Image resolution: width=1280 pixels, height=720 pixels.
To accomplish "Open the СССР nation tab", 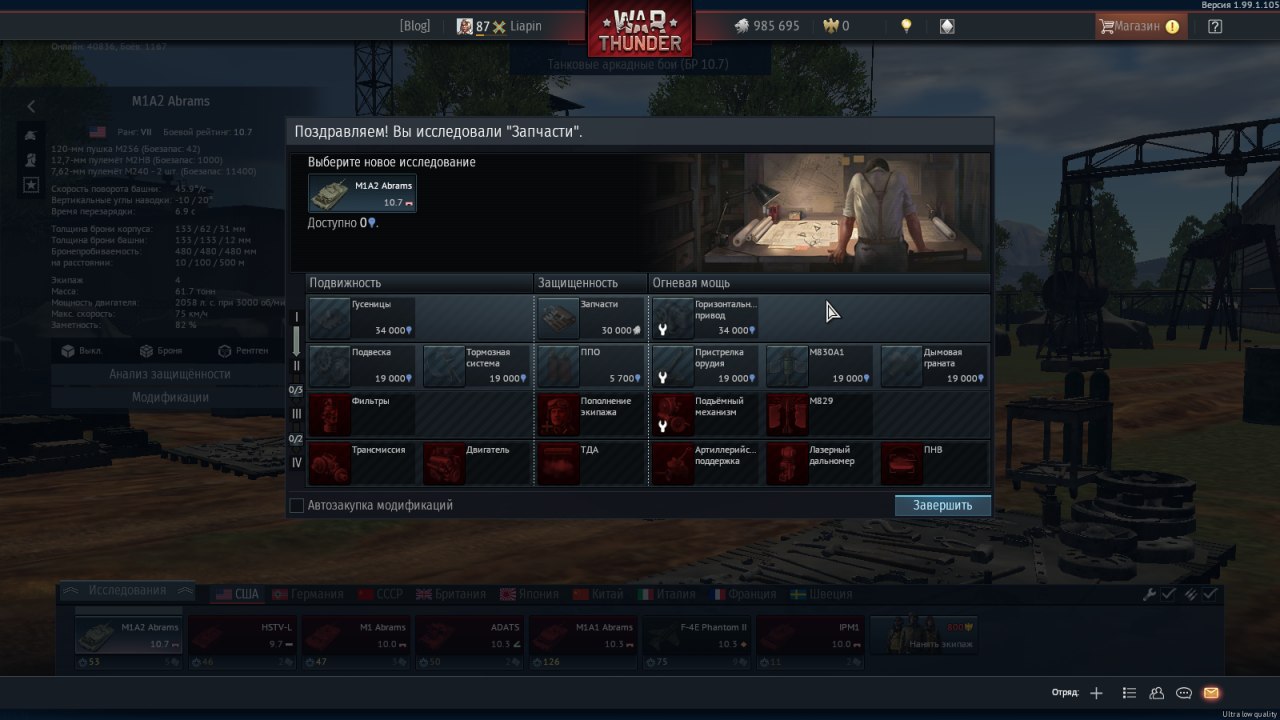I will coord(381,594).
